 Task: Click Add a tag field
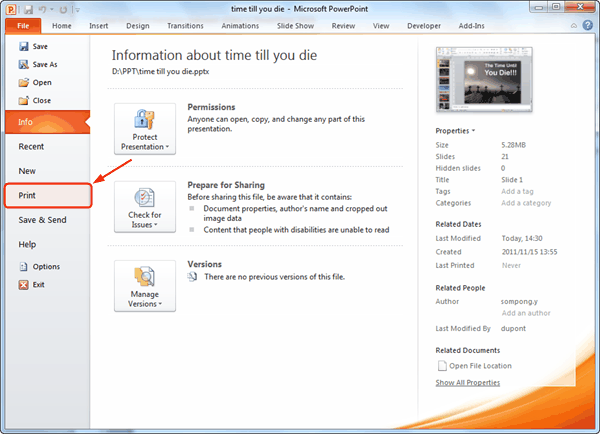tap(517, 191)
